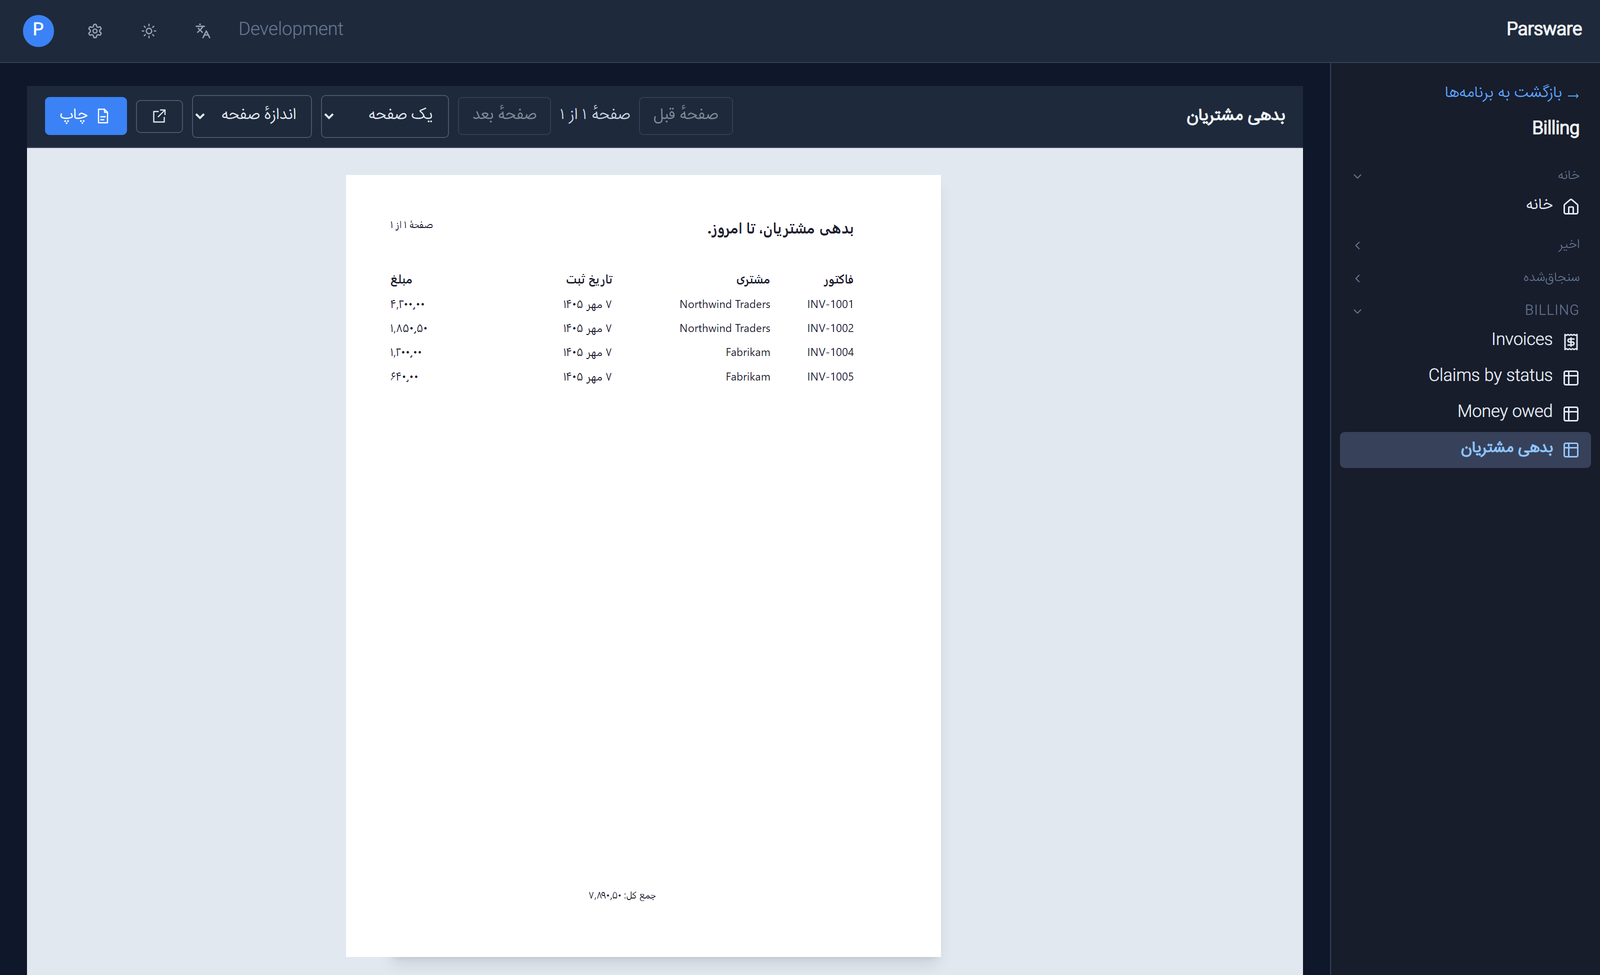This screenshot has height=975, width=1600.
Task: Click the blue چاپ print button
Action: point(86,116)
